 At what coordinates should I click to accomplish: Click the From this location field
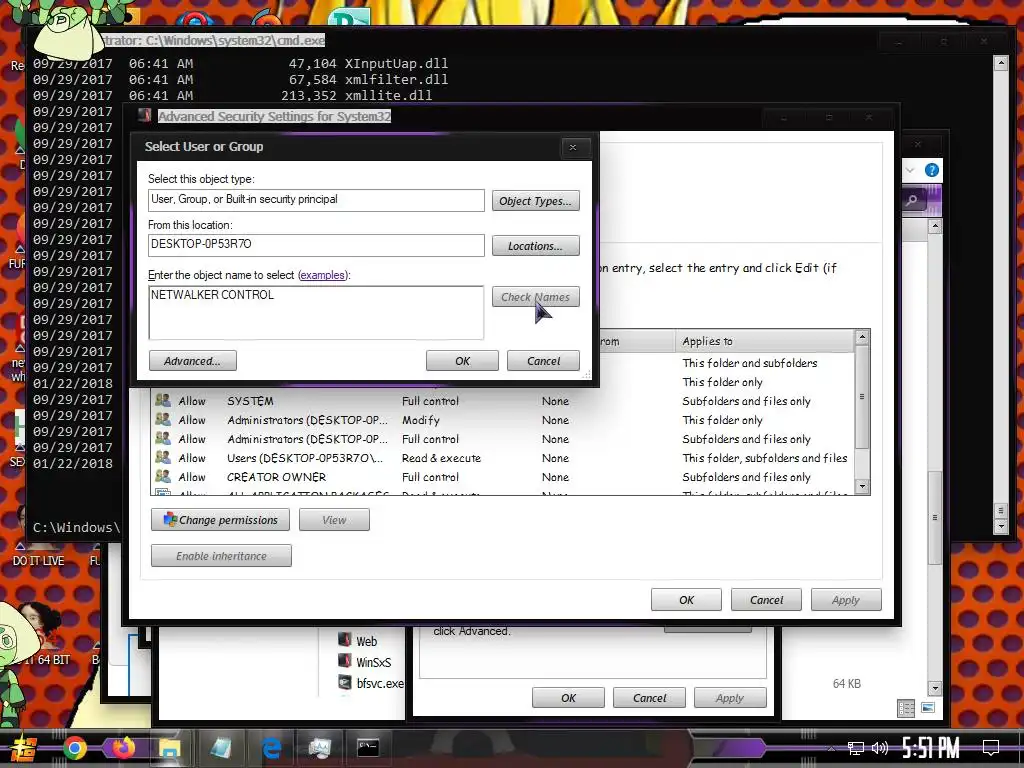tap(316, 244)
